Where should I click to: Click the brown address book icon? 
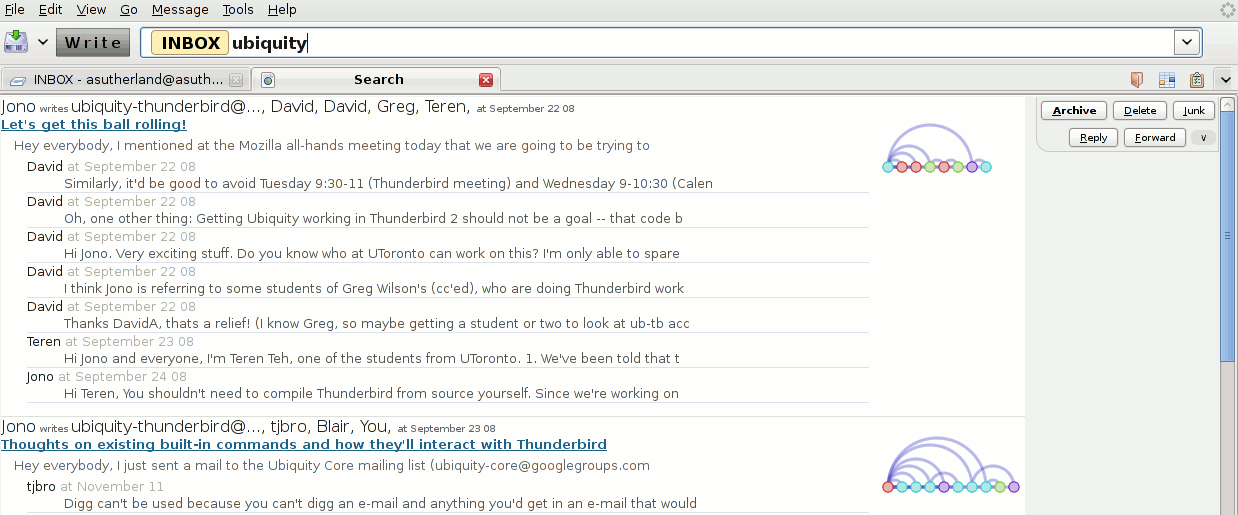pyautogui.click(x=1137, y=80)
